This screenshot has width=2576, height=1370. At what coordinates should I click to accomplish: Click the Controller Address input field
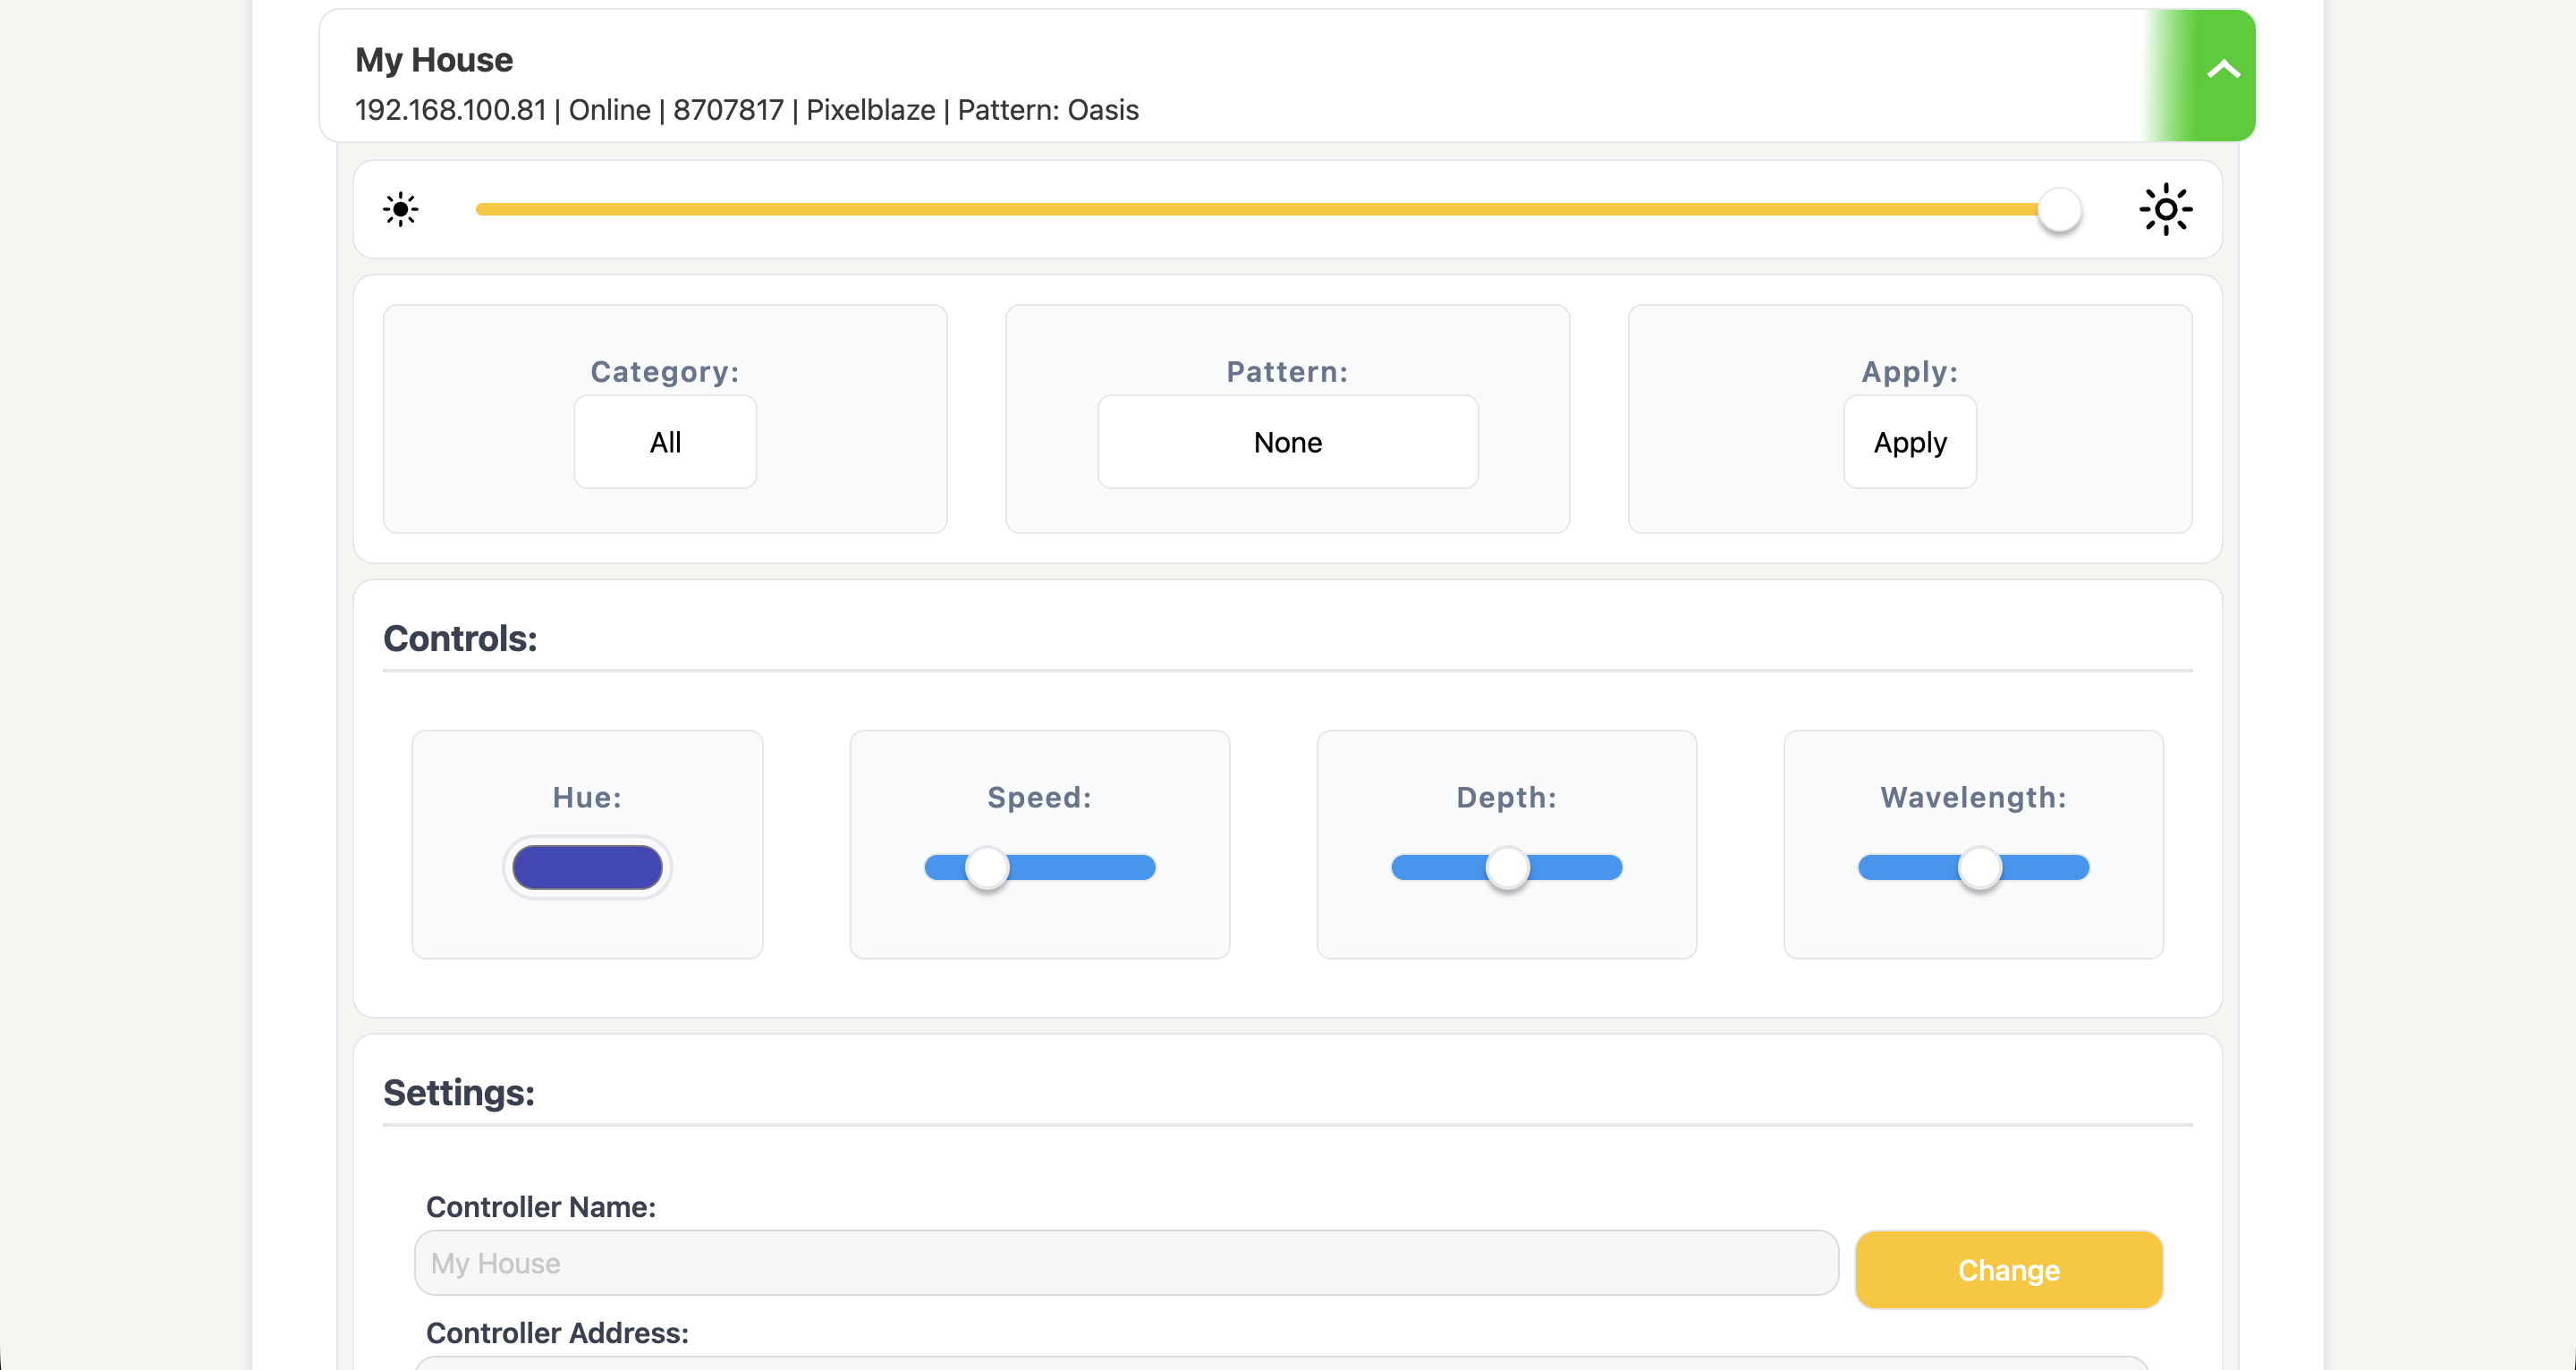[1280, 1363]
